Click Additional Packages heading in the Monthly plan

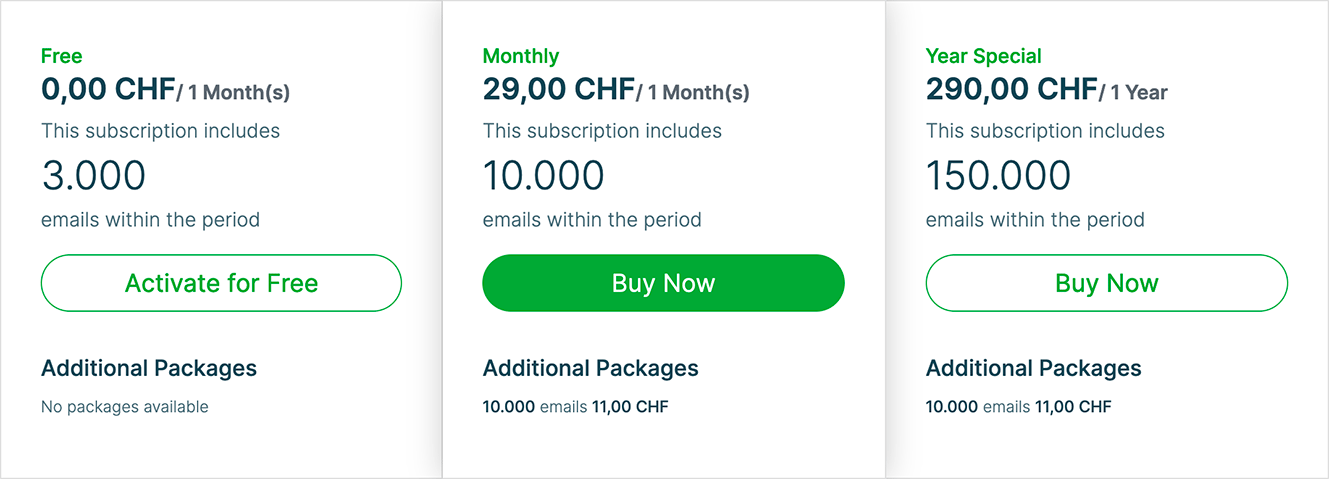click(591, 368)
